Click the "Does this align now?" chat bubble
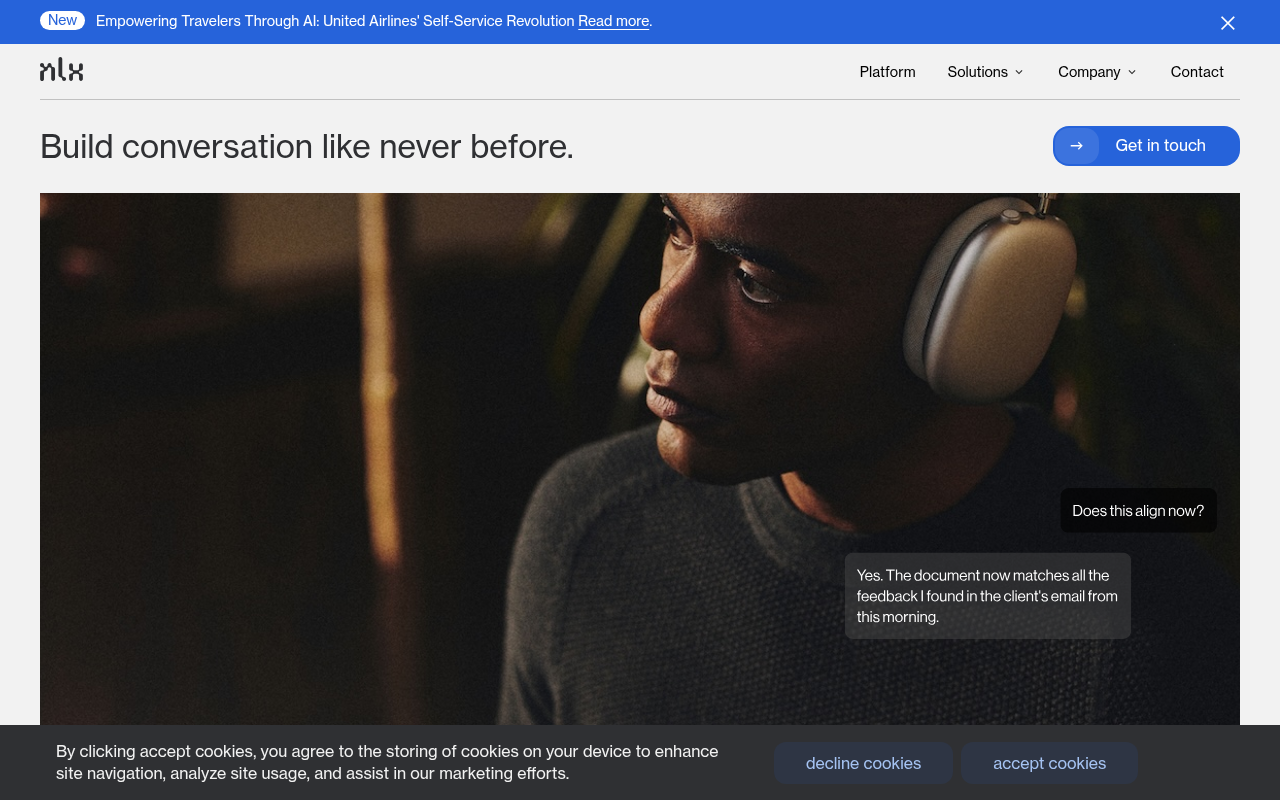Screen dimensions: 1280x800 (x=1138, y=510)
